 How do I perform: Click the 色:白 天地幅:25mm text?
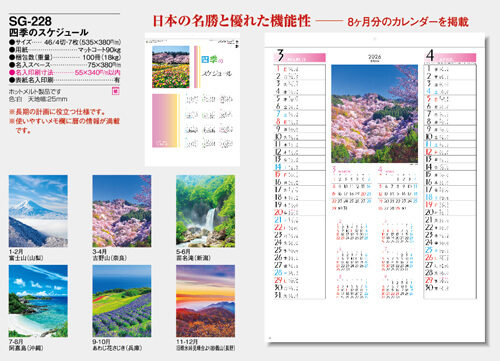pyautogui.click(x=38, y=99)
